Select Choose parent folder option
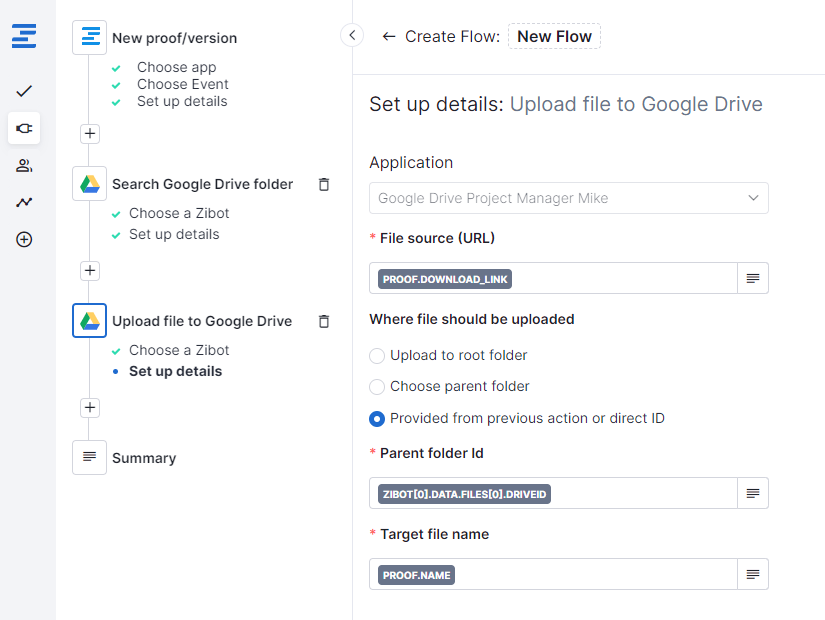Viewport: 825px width, 620px height. pos(377,386)
